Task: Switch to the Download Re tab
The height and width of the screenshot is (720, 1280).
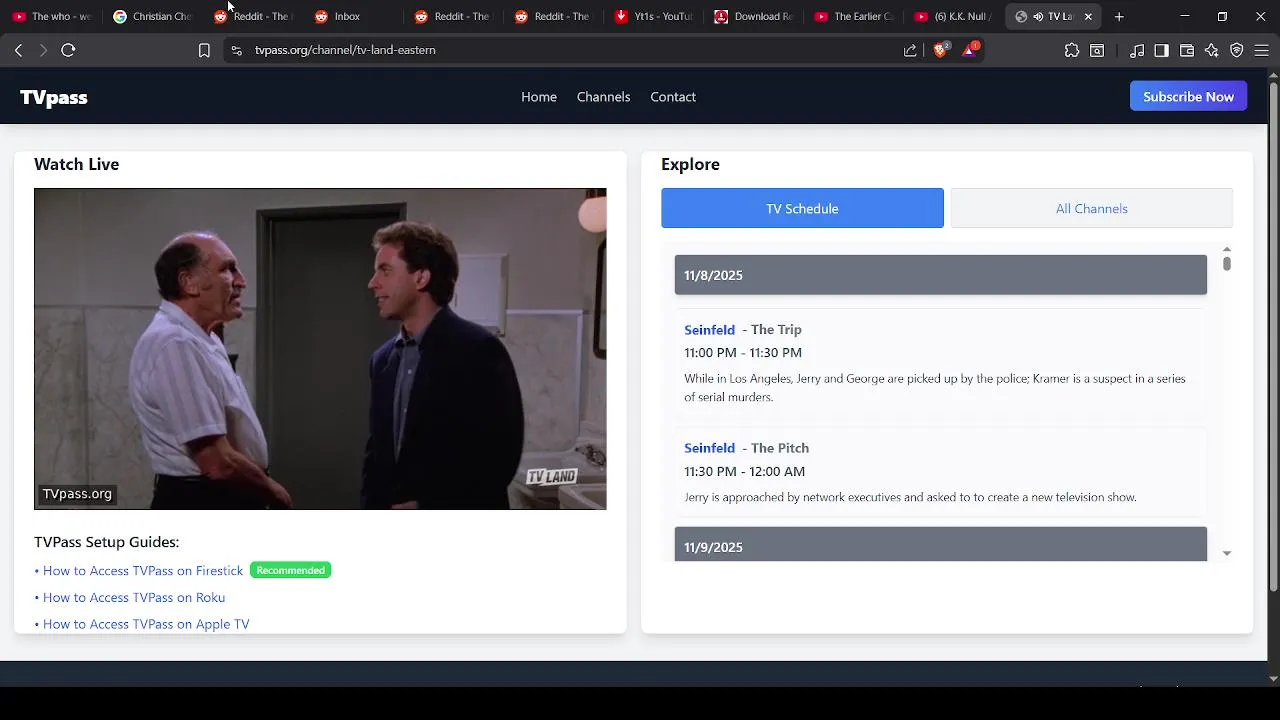Action: tap(754, 16)
